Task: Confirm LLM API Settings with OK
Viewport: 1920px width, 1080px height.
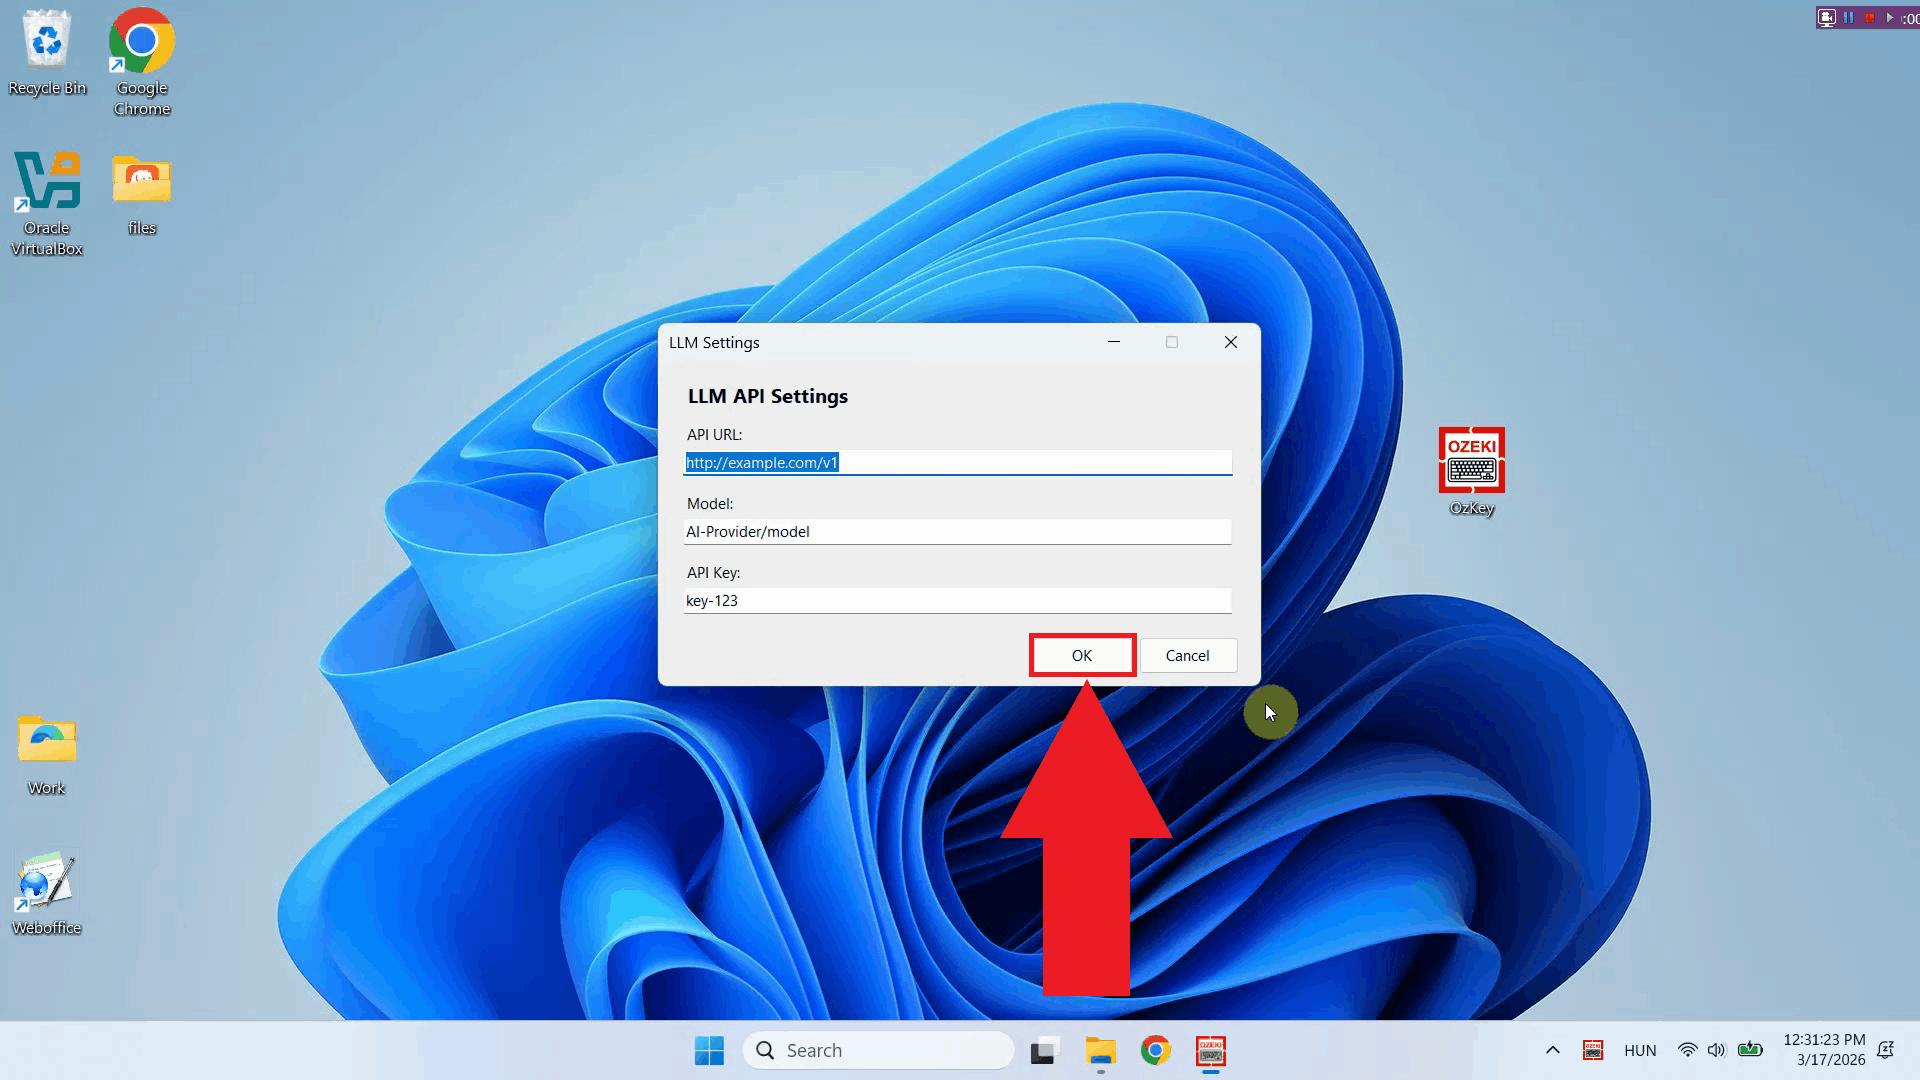Action: [1081, 655]
